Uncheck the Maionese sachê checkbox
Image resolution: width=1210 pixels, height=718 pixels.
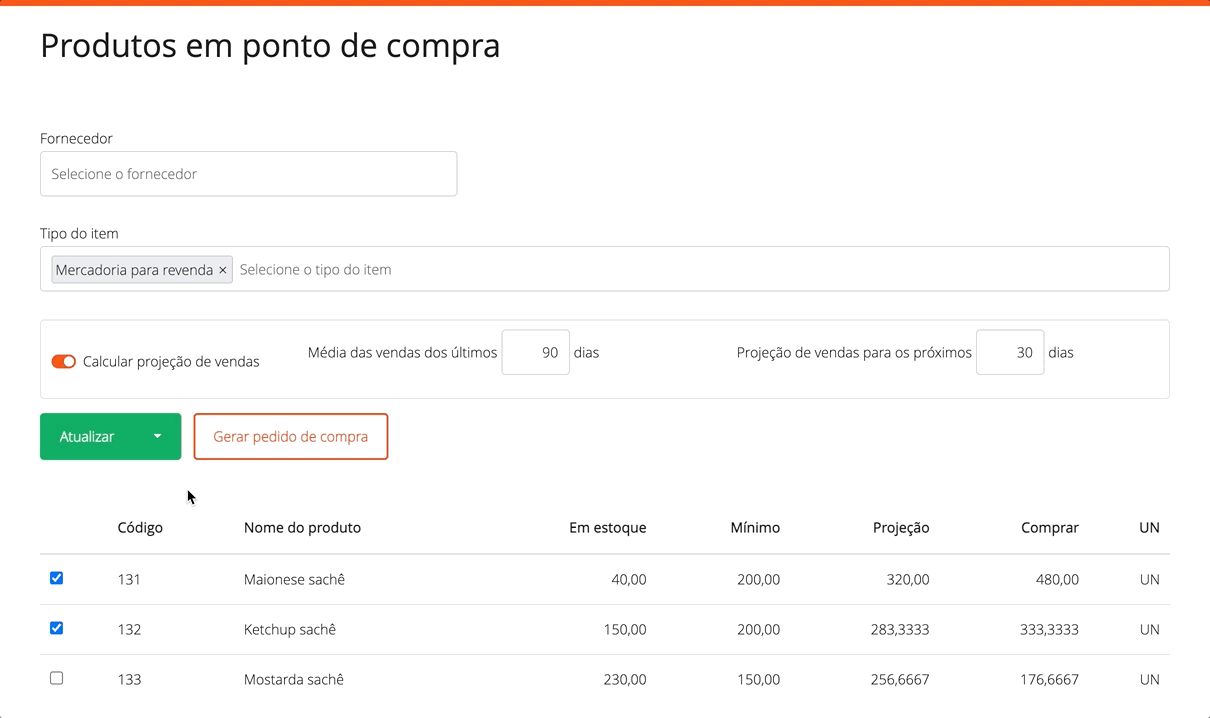(x=57, y=578)
